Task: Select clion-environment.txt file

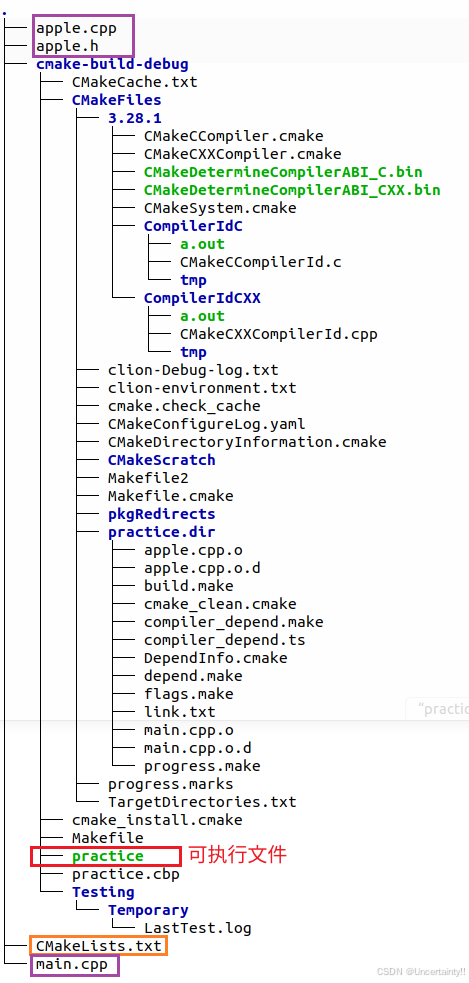Action: [202, 387]
